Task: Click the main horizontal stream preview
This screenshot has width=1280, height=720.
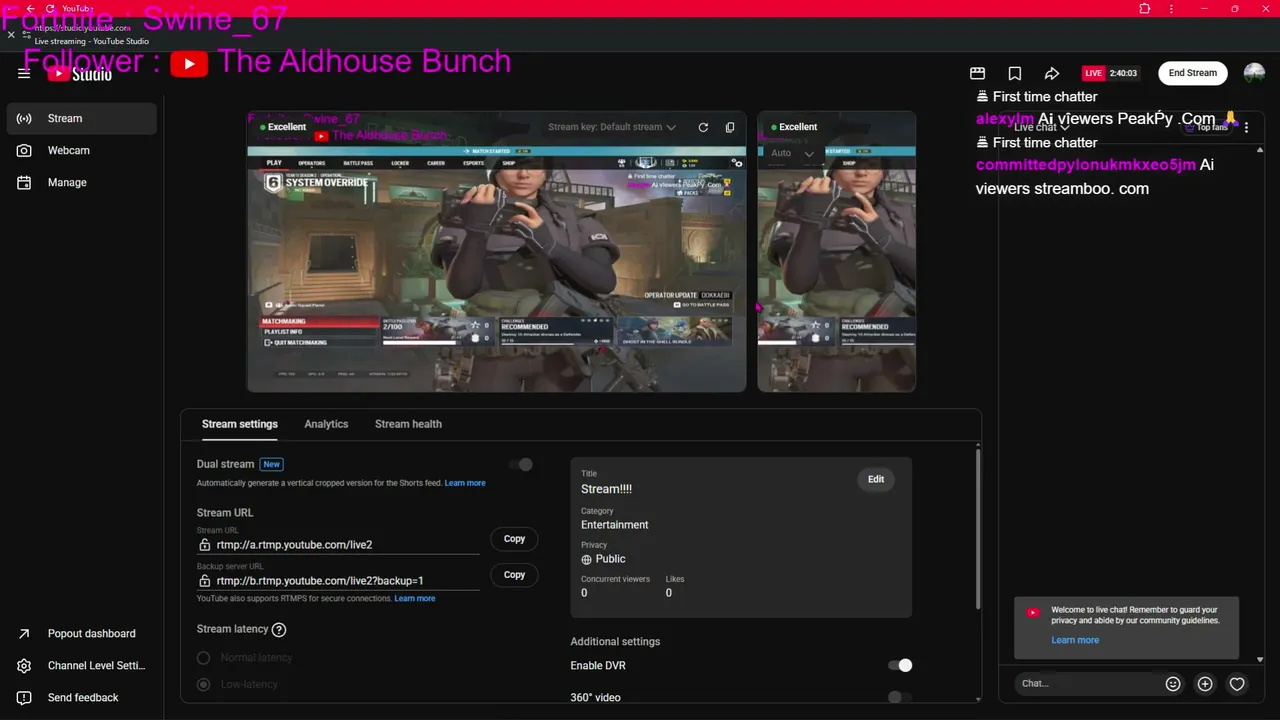Action: click(x=497, y=251)
